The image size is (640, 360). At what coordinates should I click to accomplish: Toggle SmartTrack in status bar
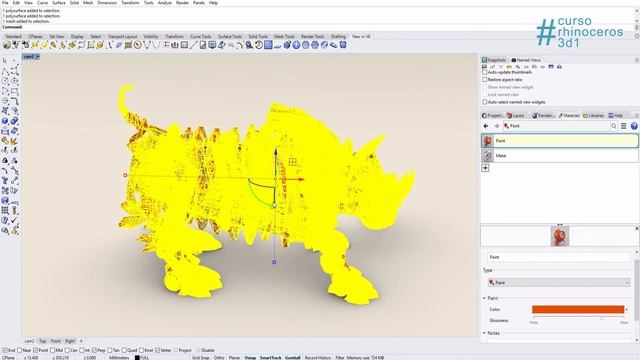point(271,358)
